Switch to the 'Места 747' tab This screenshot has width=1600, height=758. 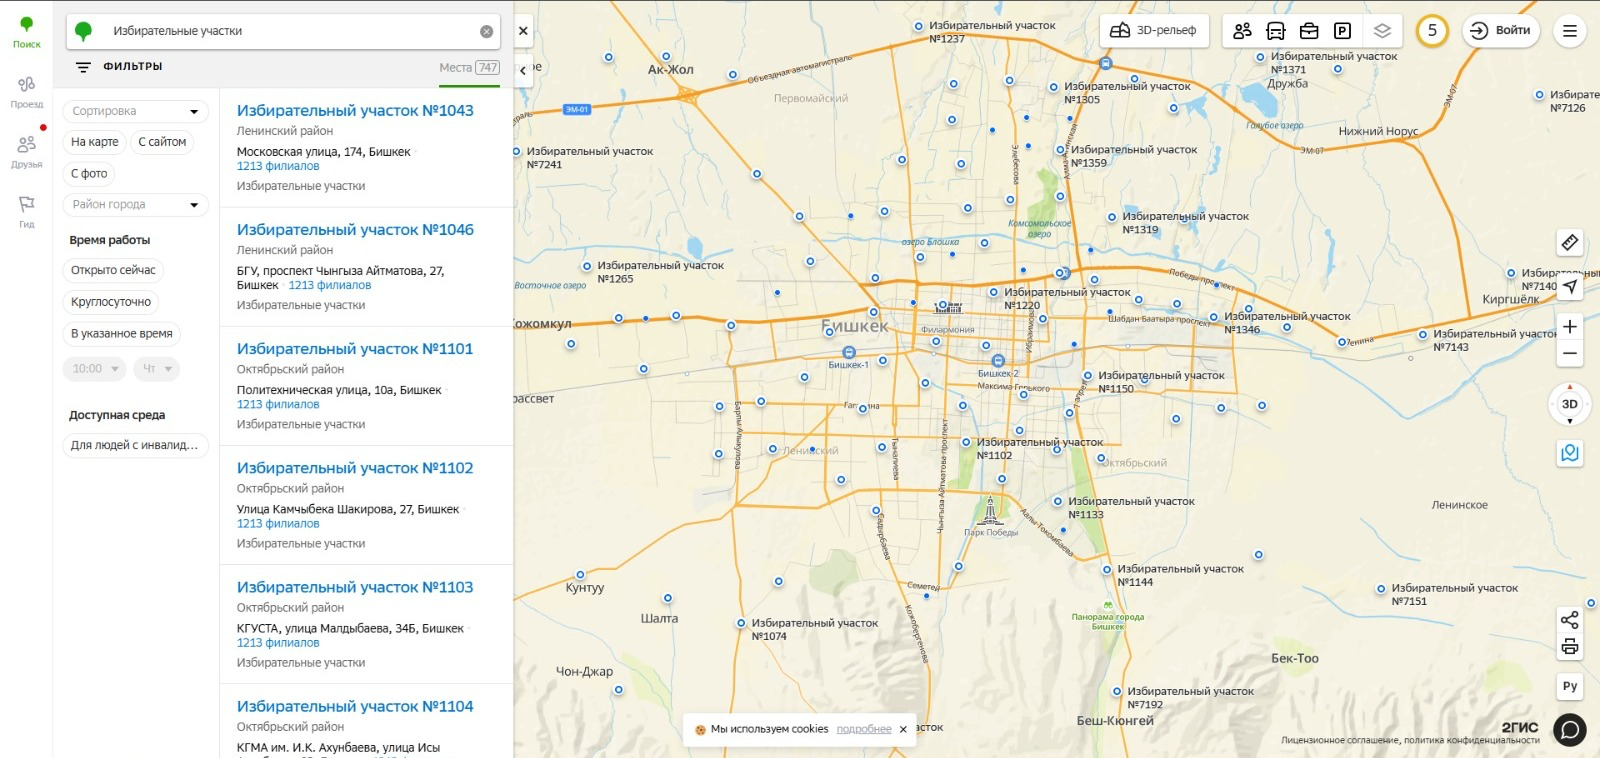[x=469, y=68]
